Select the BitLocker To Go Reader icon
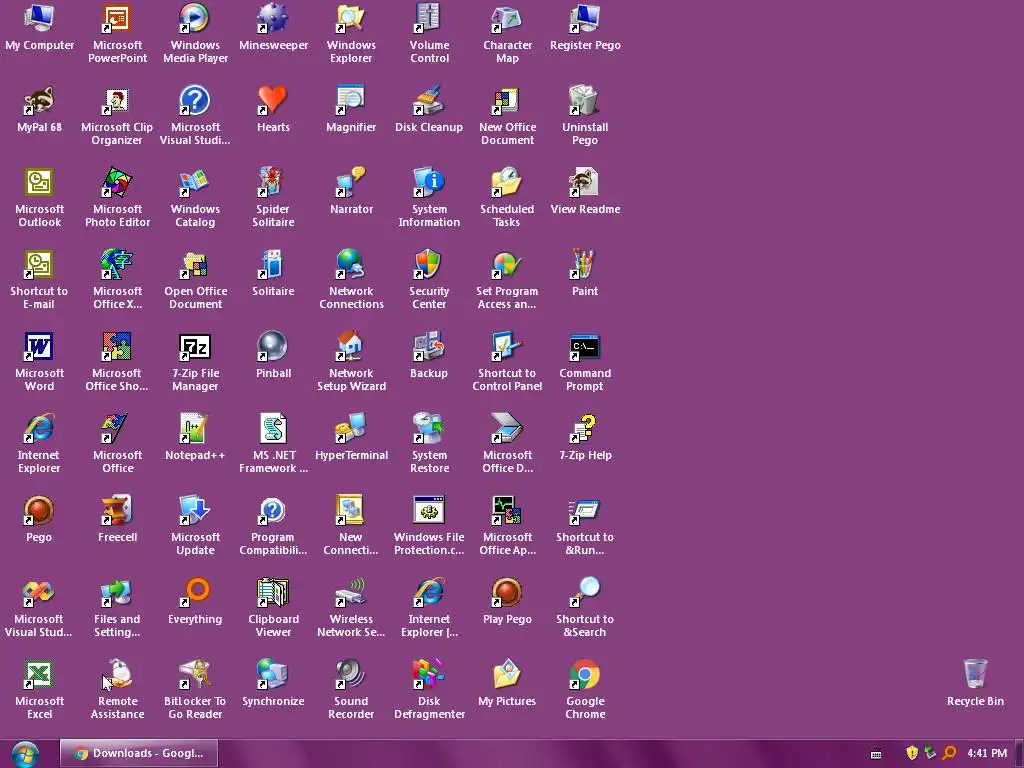Screen dimensions: 1024x768 click(195, 675)
